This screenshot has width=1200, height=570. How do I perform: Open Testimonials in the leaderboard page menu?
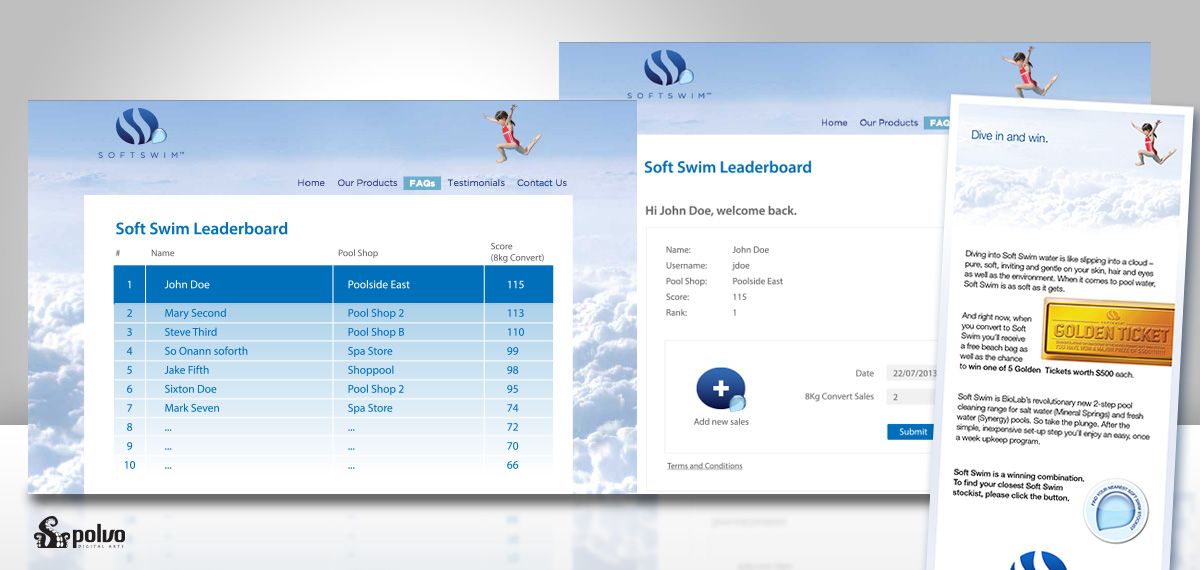click(476, 183)
